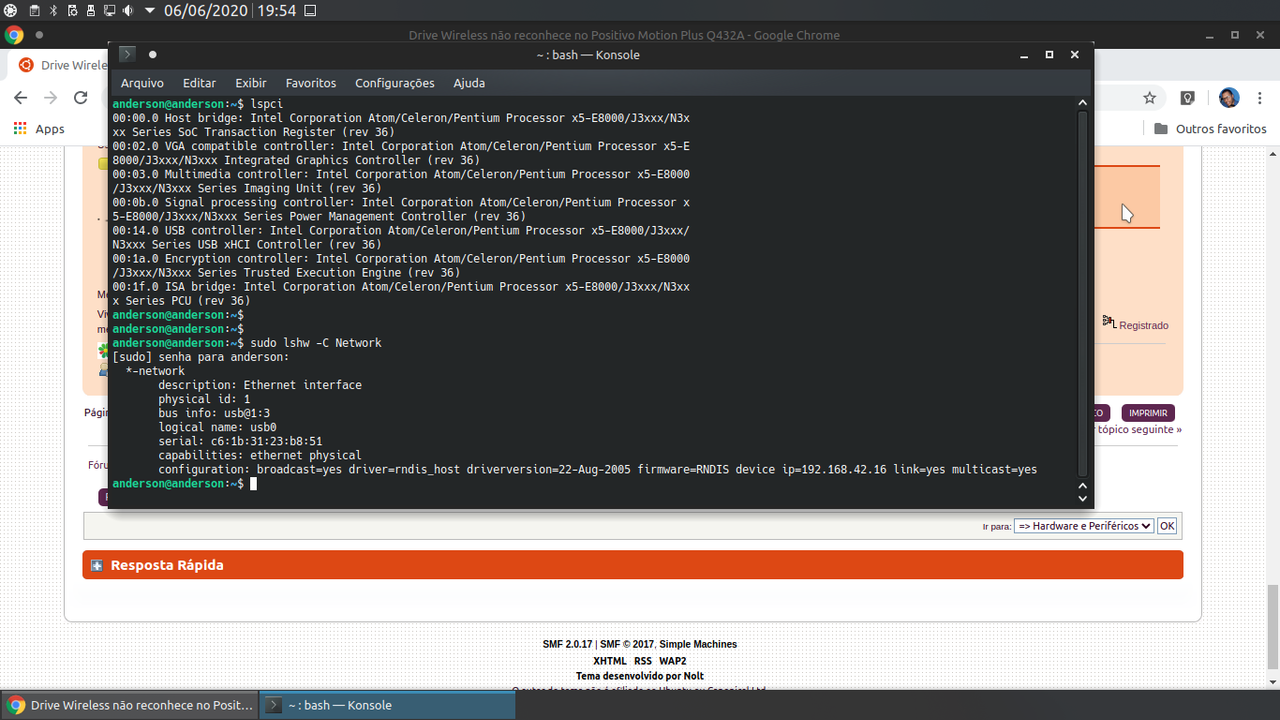
Task: Expand the Resposta Rápida section plus icon
Action: pos(97,566)
